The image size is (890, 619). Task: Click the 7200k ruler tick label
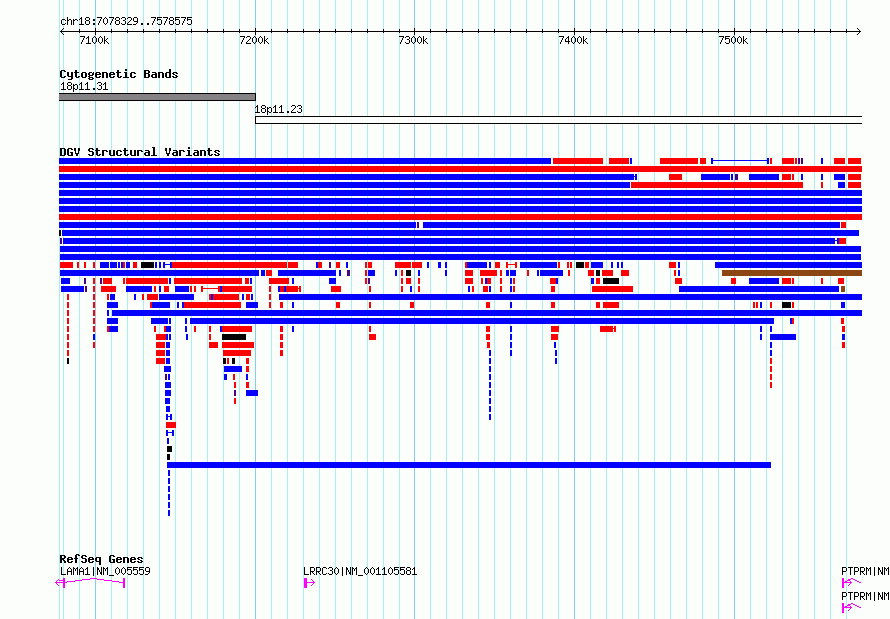tap(254, 40)
